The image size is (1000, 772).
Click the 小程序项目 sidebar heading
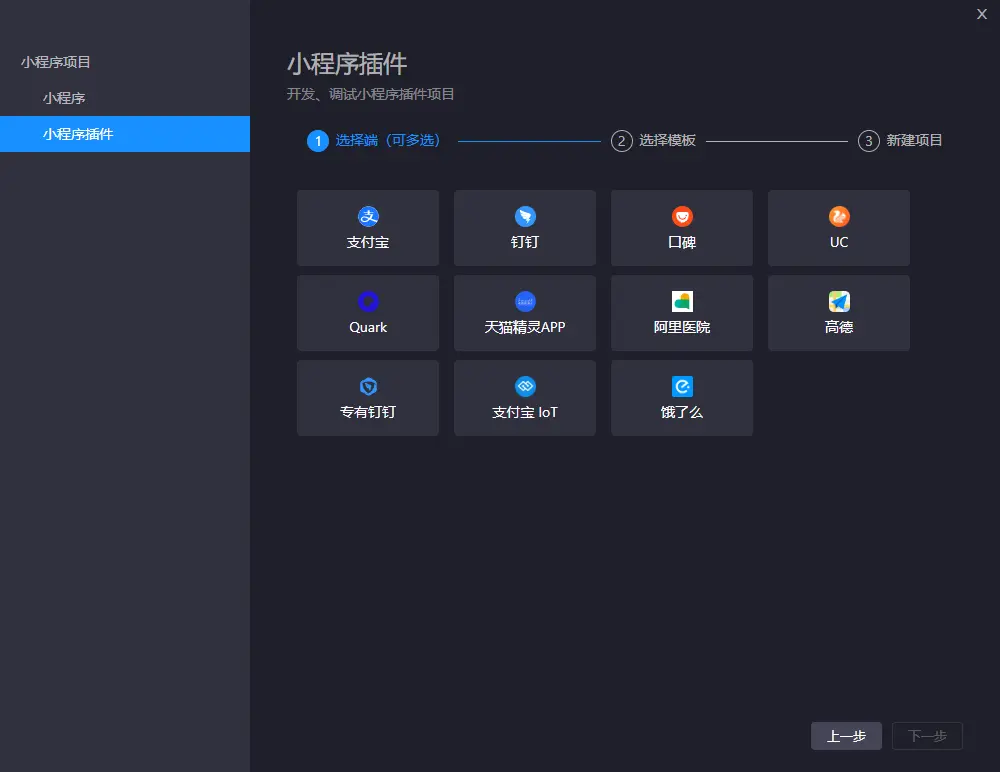pyautogui.click(x=55, y=62)
